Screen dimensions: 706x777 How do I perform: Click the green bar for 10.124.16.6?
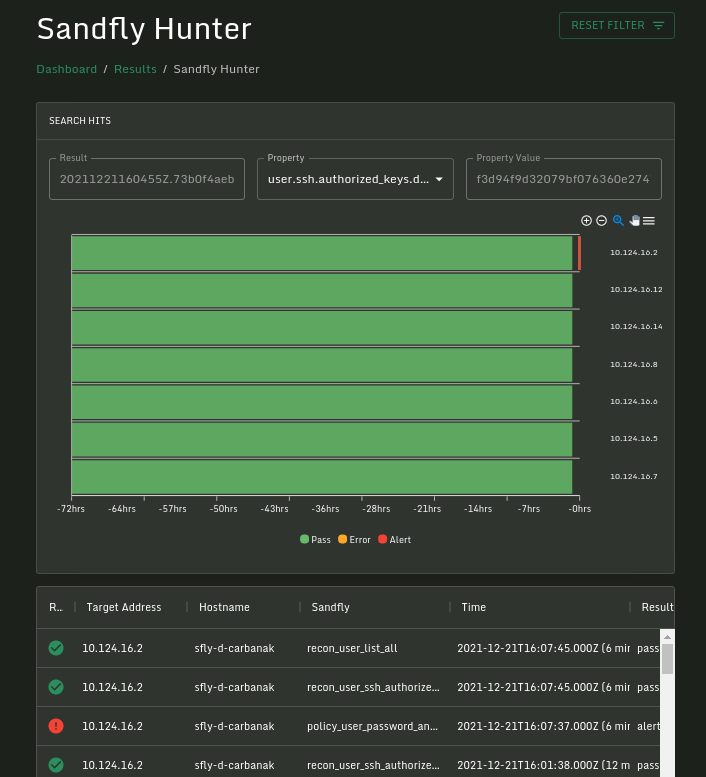click(x=322, y=402)
